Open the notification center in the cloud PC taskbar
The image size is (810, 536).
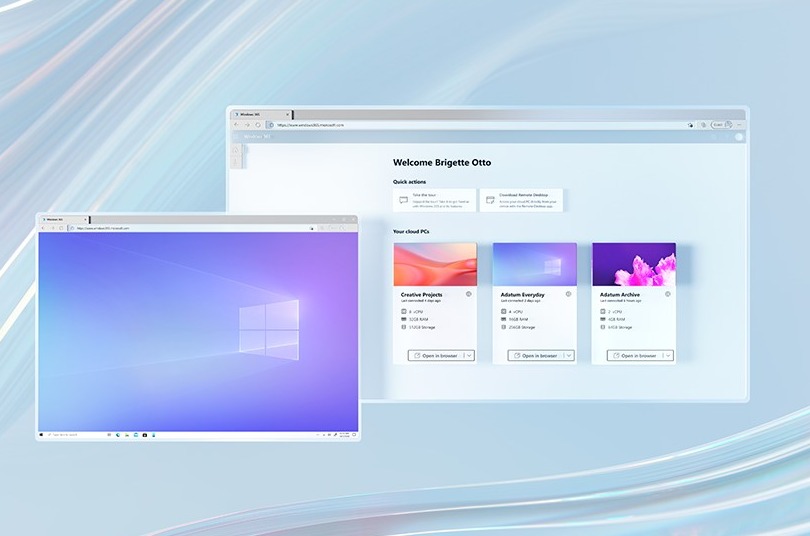tap(354, 435)
